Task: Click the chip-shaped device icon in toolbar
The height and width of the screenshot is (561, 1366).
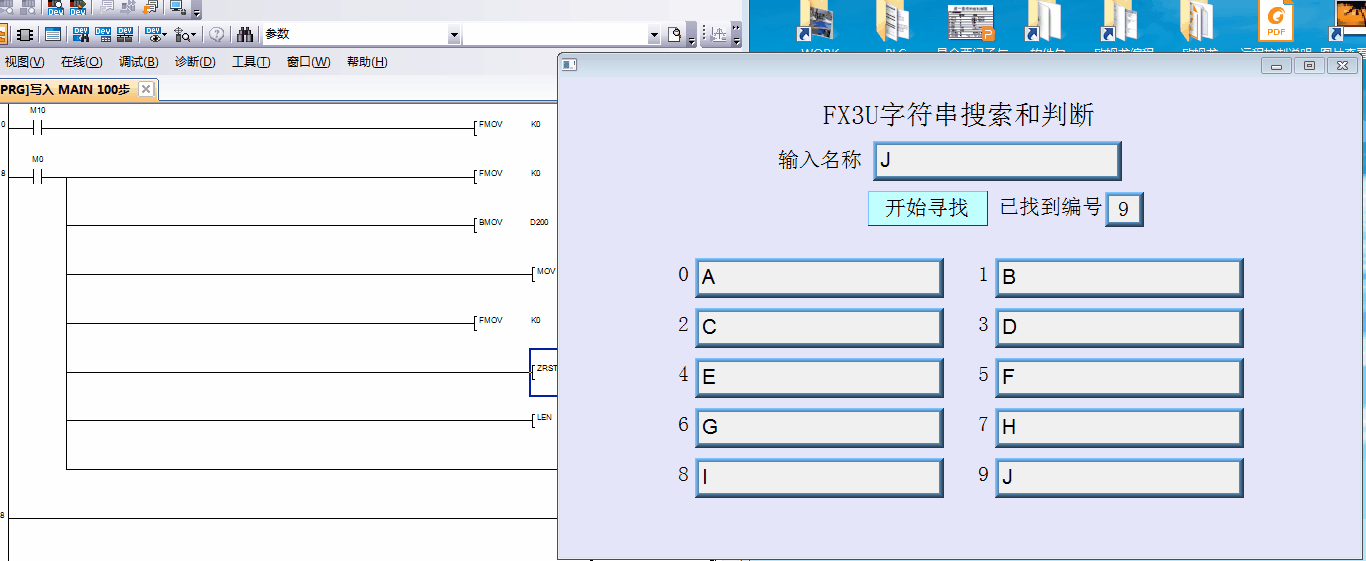Action: [25, 34]
